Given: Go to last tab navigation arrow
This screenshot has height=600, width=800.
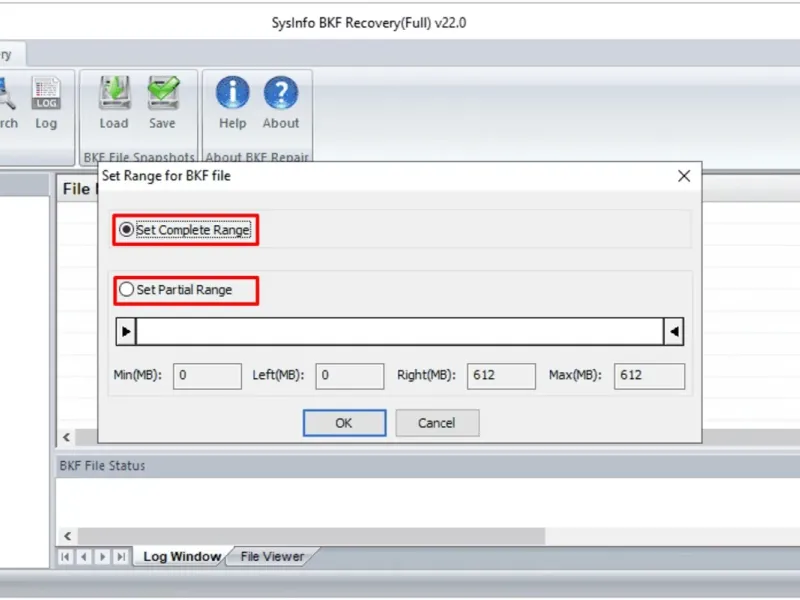Looking at the screenshot, I should [120, 557].
